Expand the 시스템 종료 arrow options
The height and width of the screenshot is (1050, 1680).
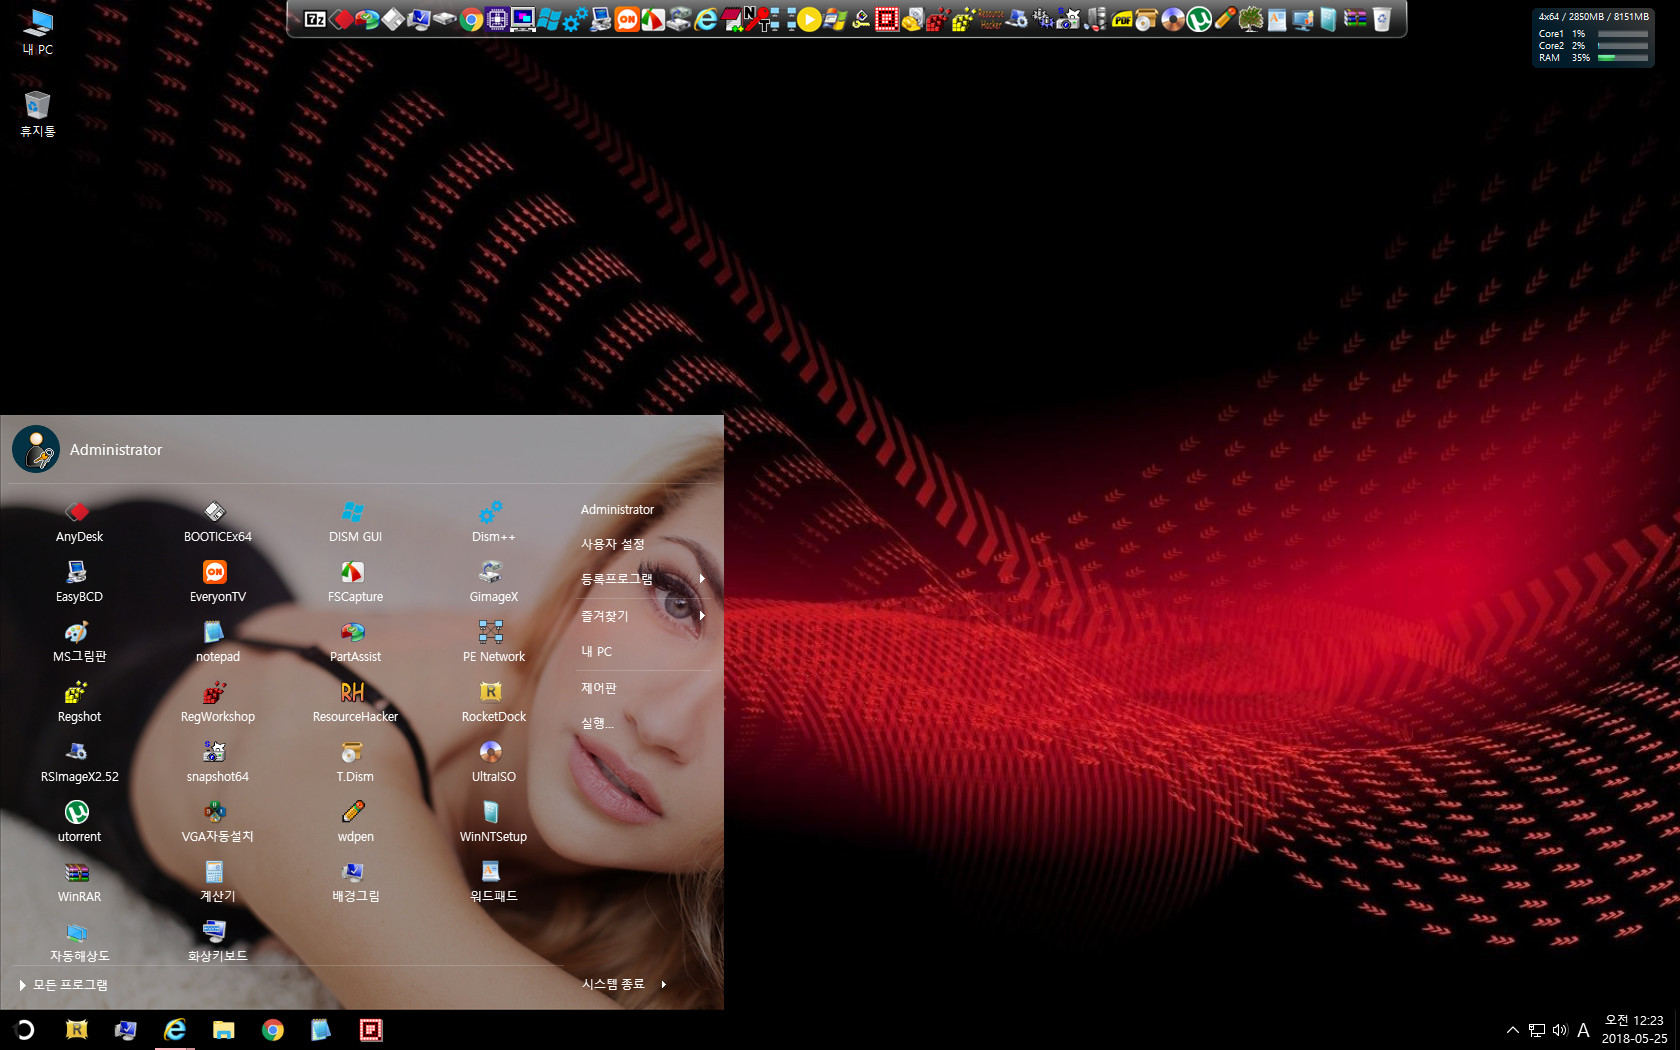point(664,984)
